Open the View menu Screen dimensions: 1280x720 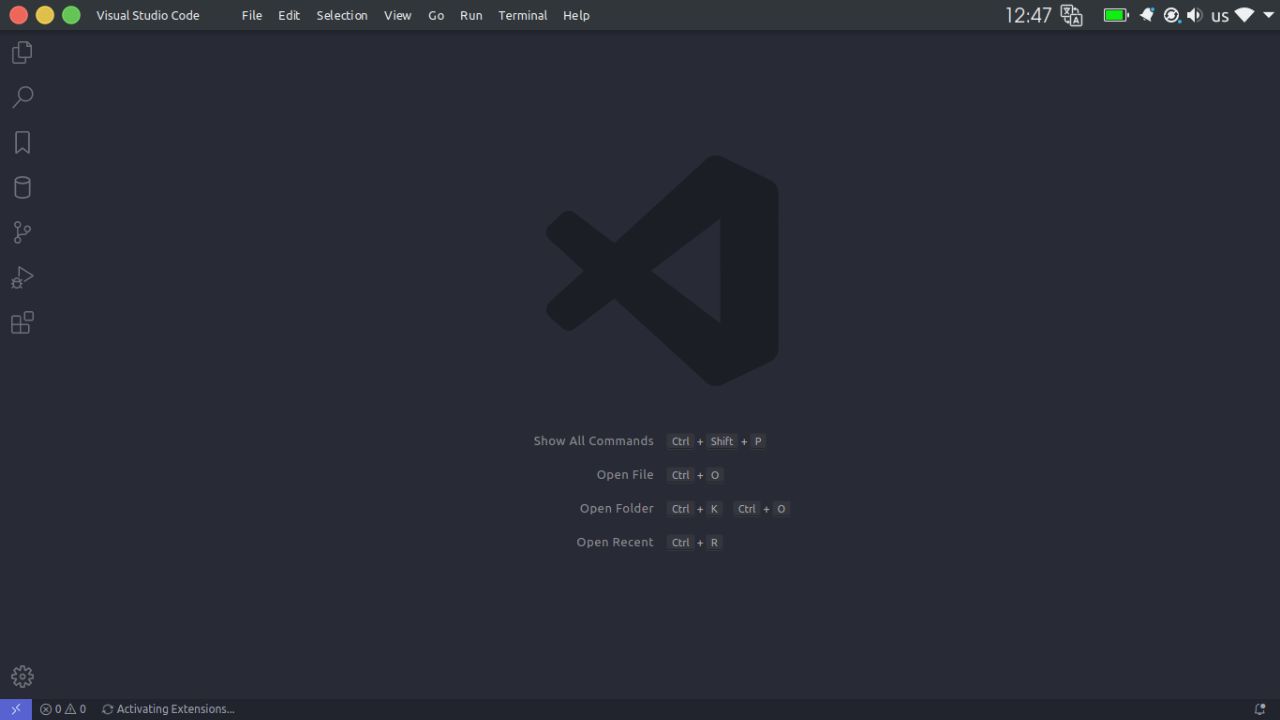coord(398,15)
